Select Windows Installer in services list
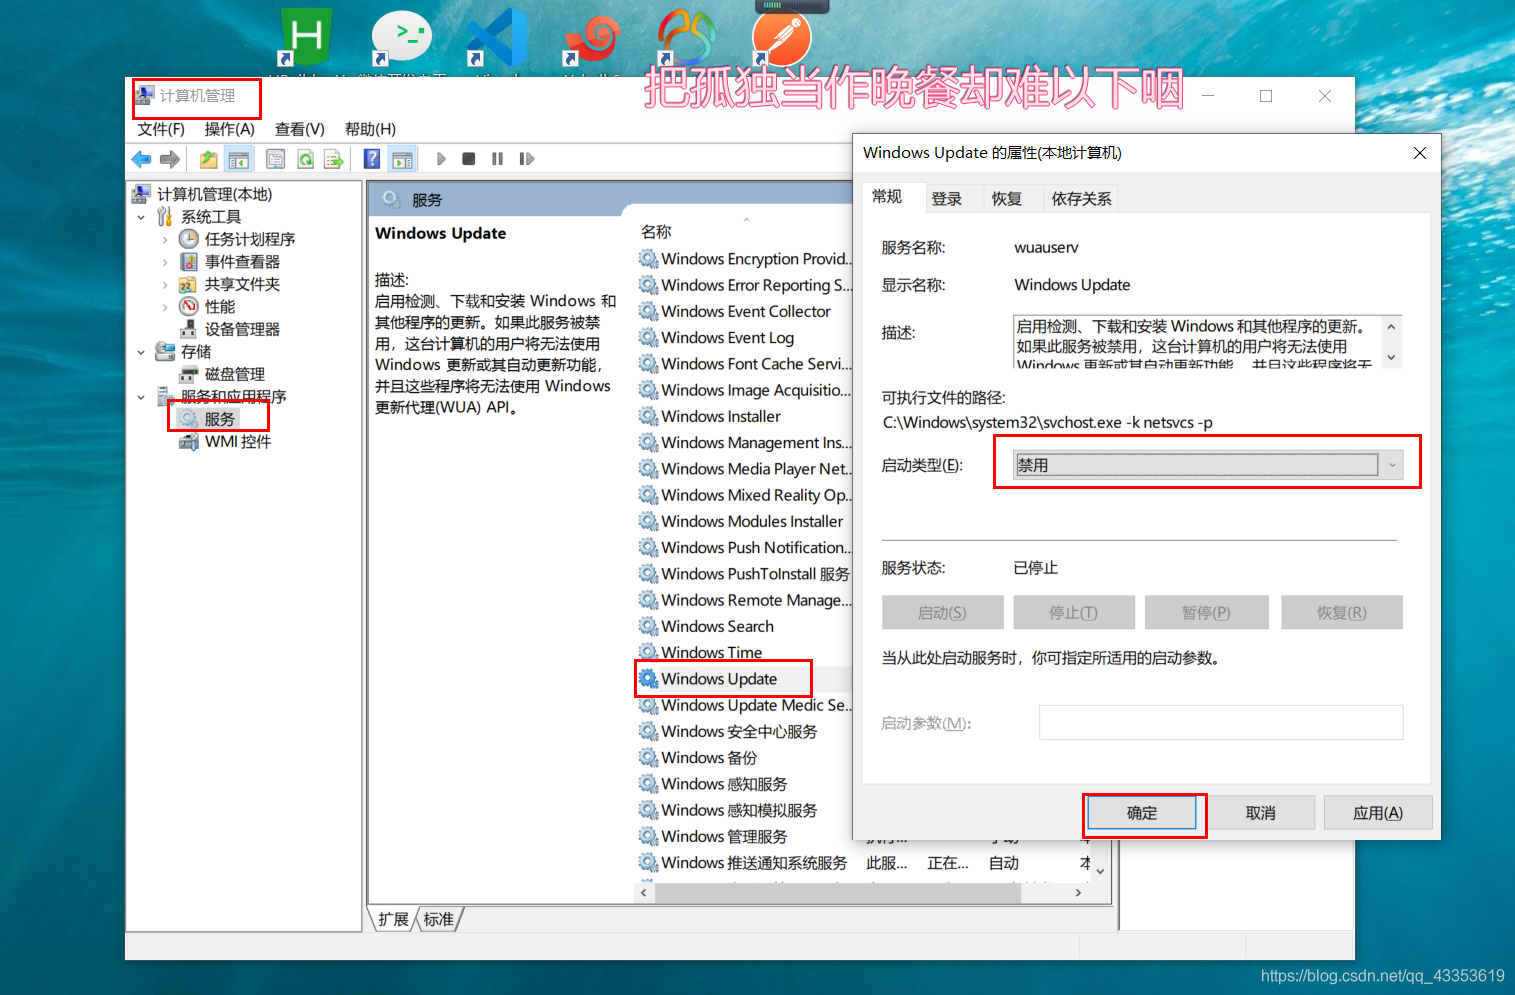Screen dimensions: 1515x995 click(x=721, y=416)
